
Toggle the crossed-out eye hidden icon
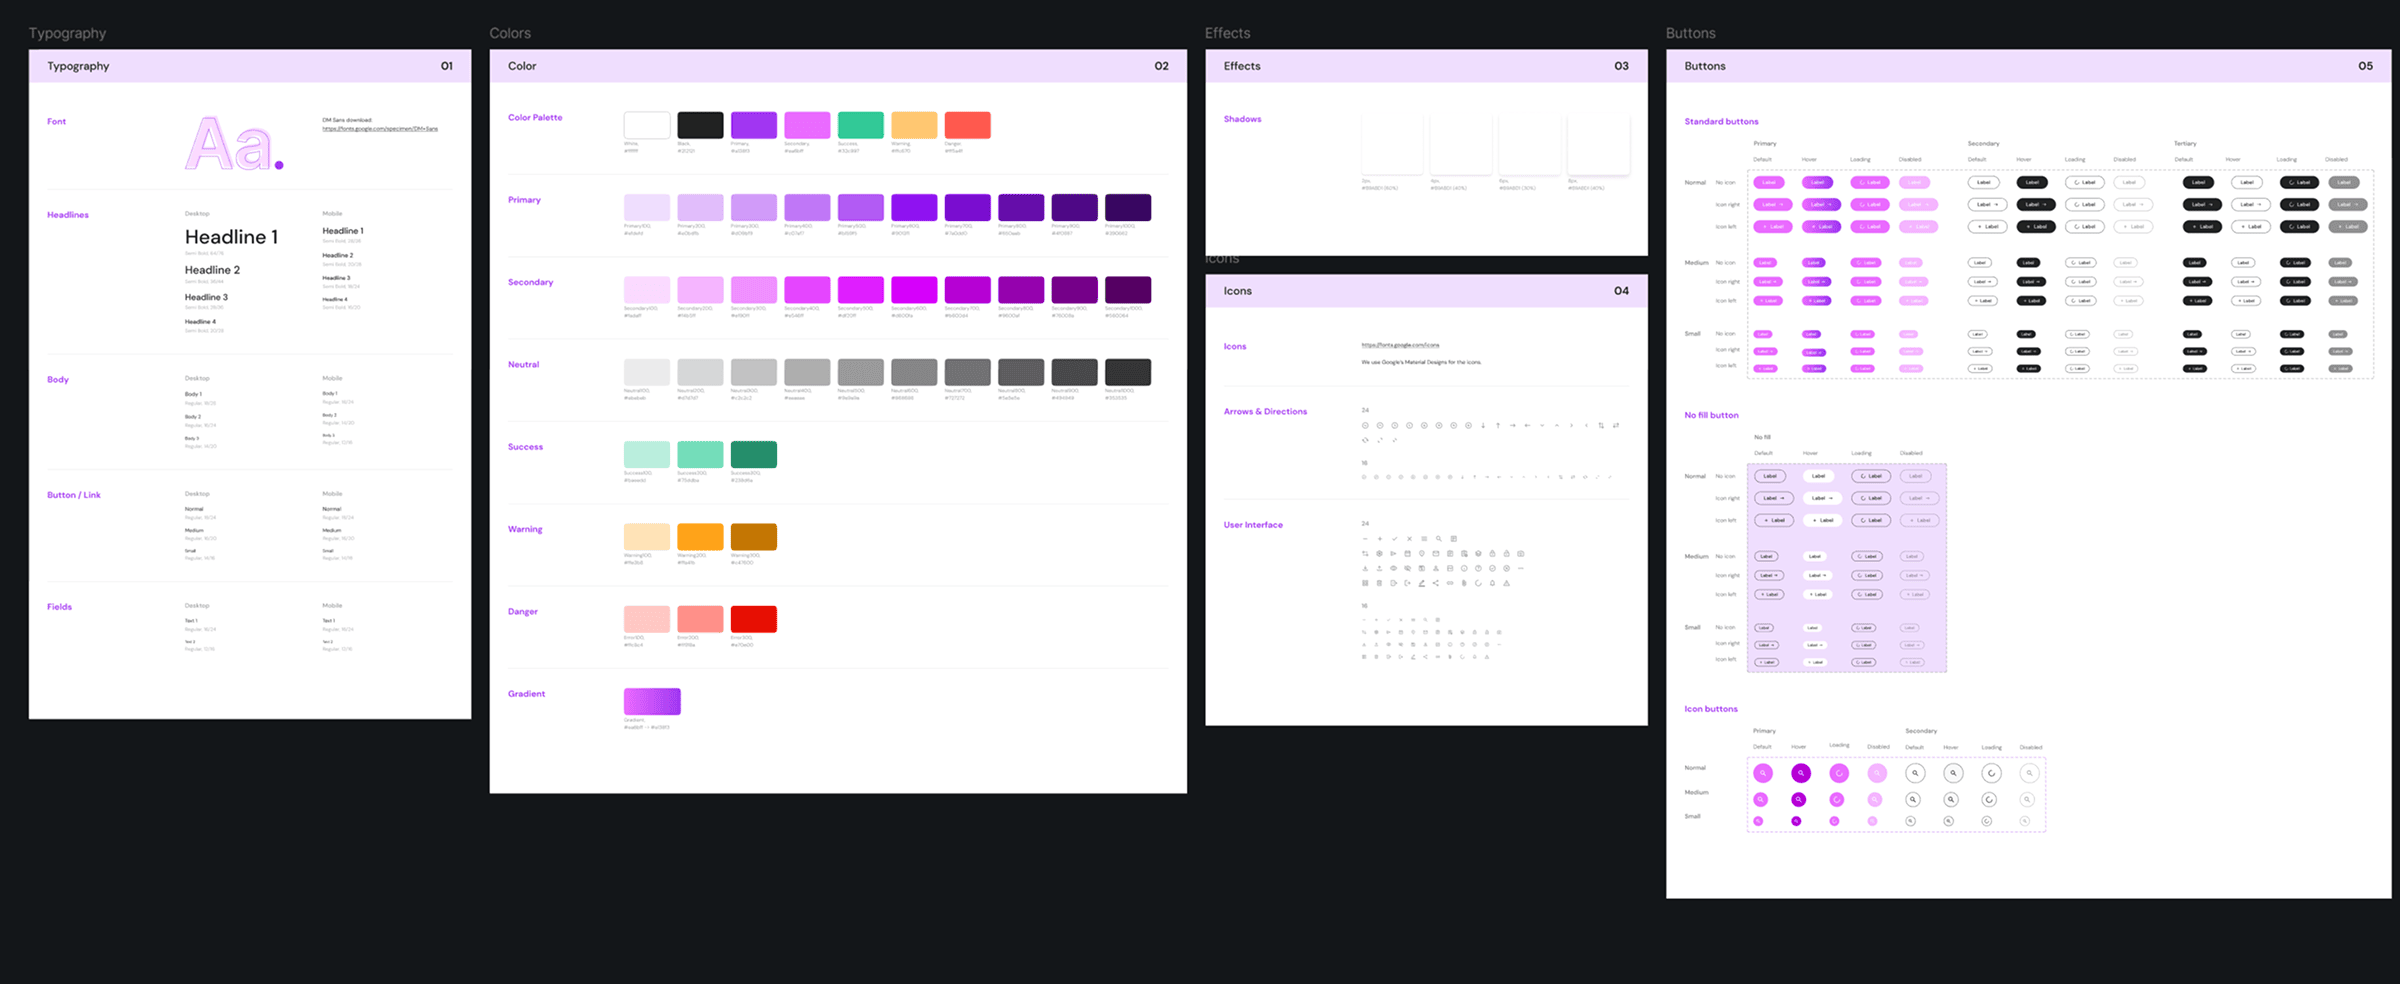click(1409, 568)
